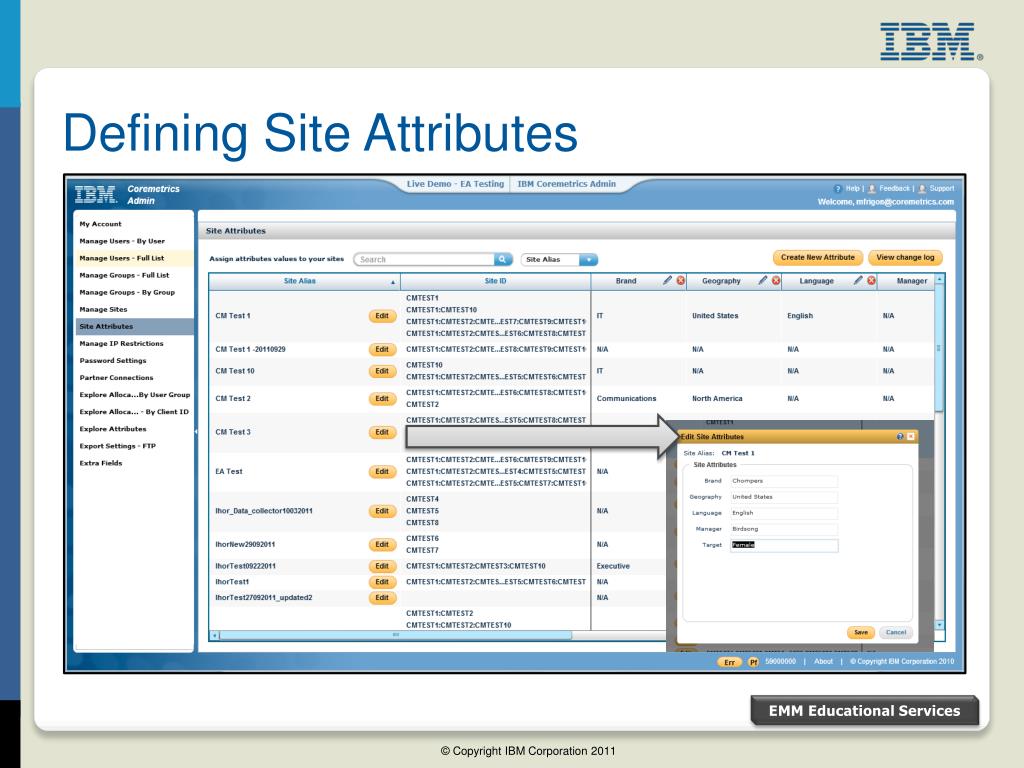Click the Language field with English

pos(784,513)
